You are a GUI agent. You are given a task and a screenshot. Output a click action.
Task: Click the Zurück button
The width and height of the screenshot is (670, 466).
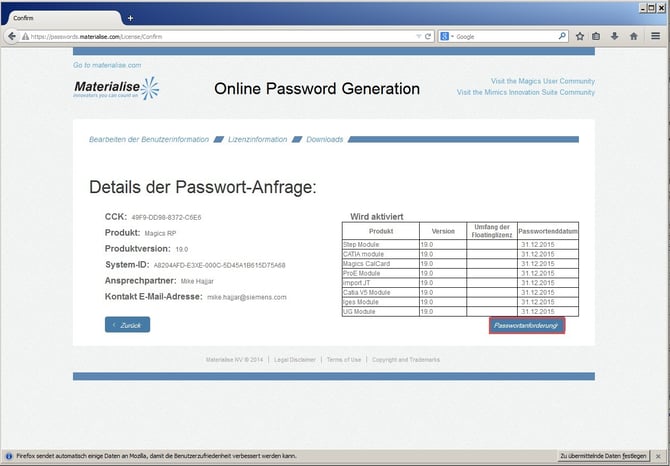click(127, 325)
